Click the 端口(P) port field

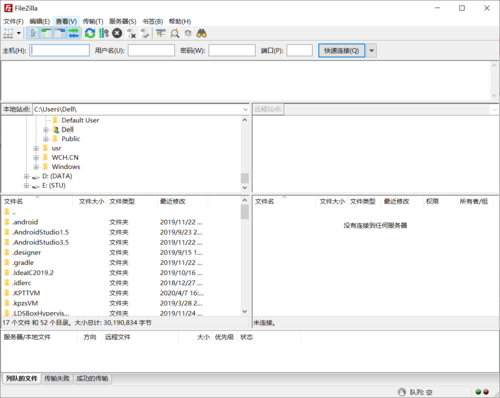coord(299,50)
